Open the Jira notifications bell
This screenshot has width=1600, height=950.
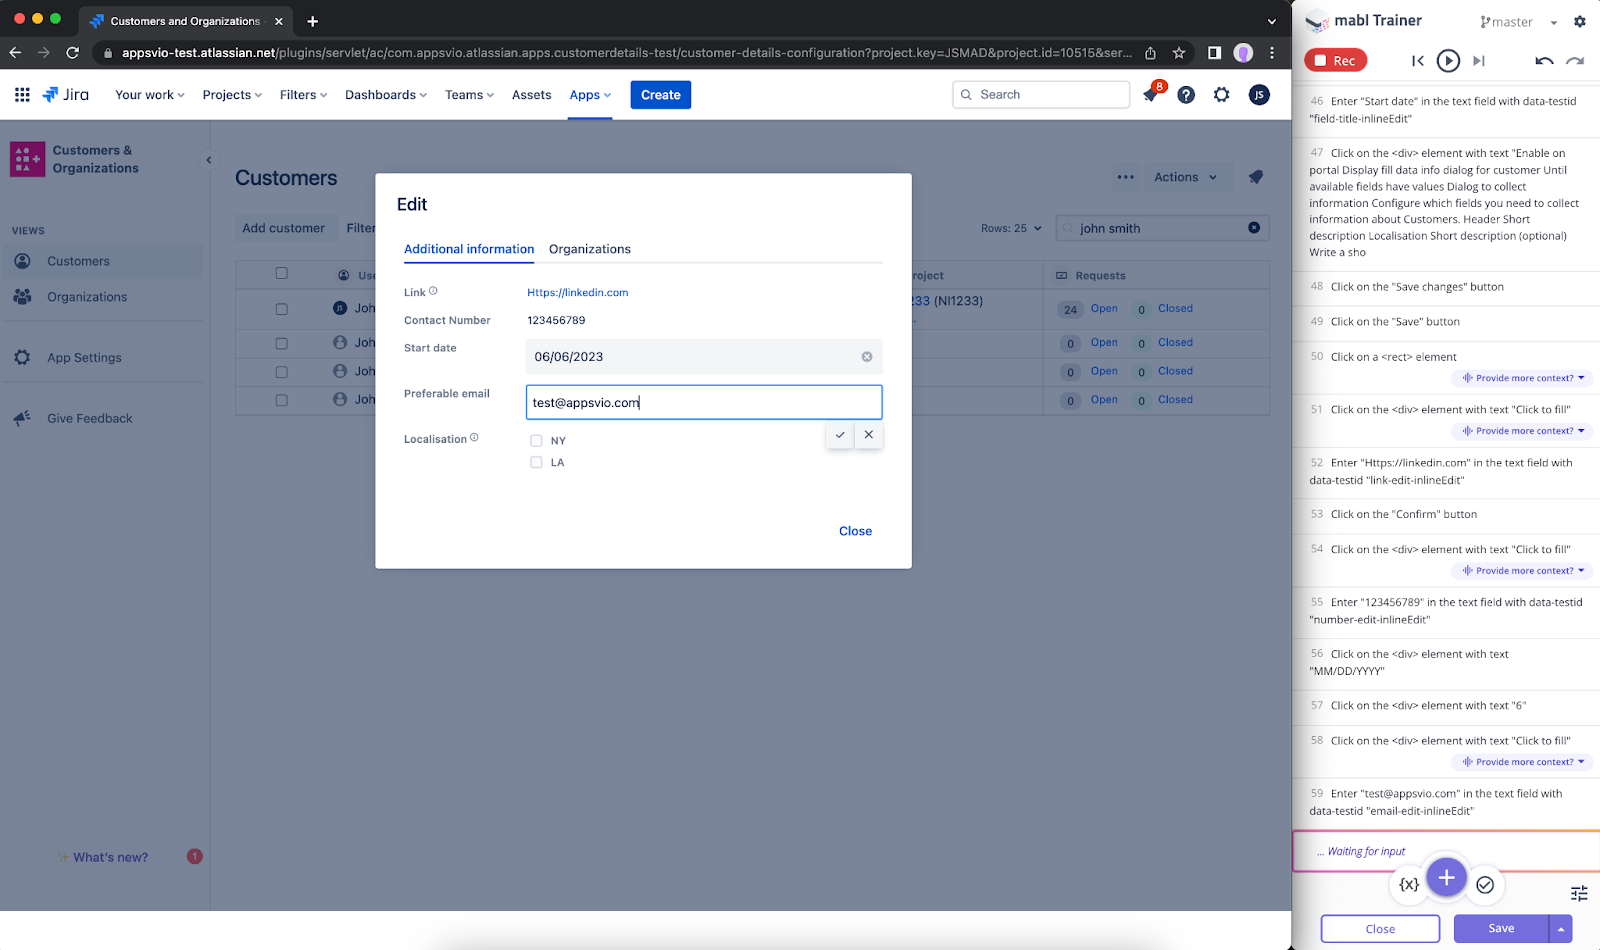coord(1151,95)
